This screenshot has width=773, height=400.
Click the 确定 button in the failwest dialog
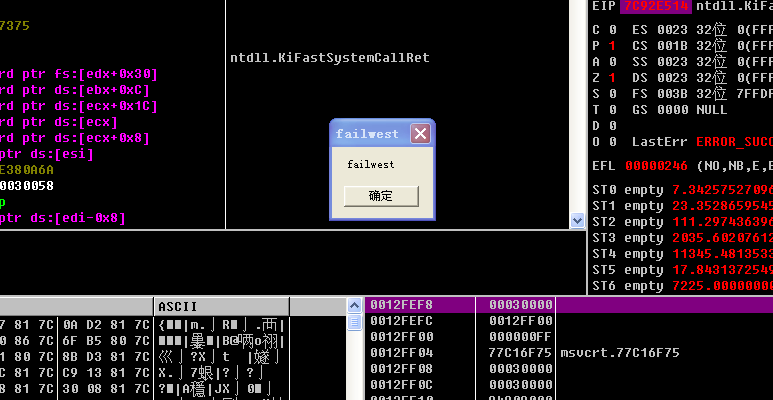381,196
